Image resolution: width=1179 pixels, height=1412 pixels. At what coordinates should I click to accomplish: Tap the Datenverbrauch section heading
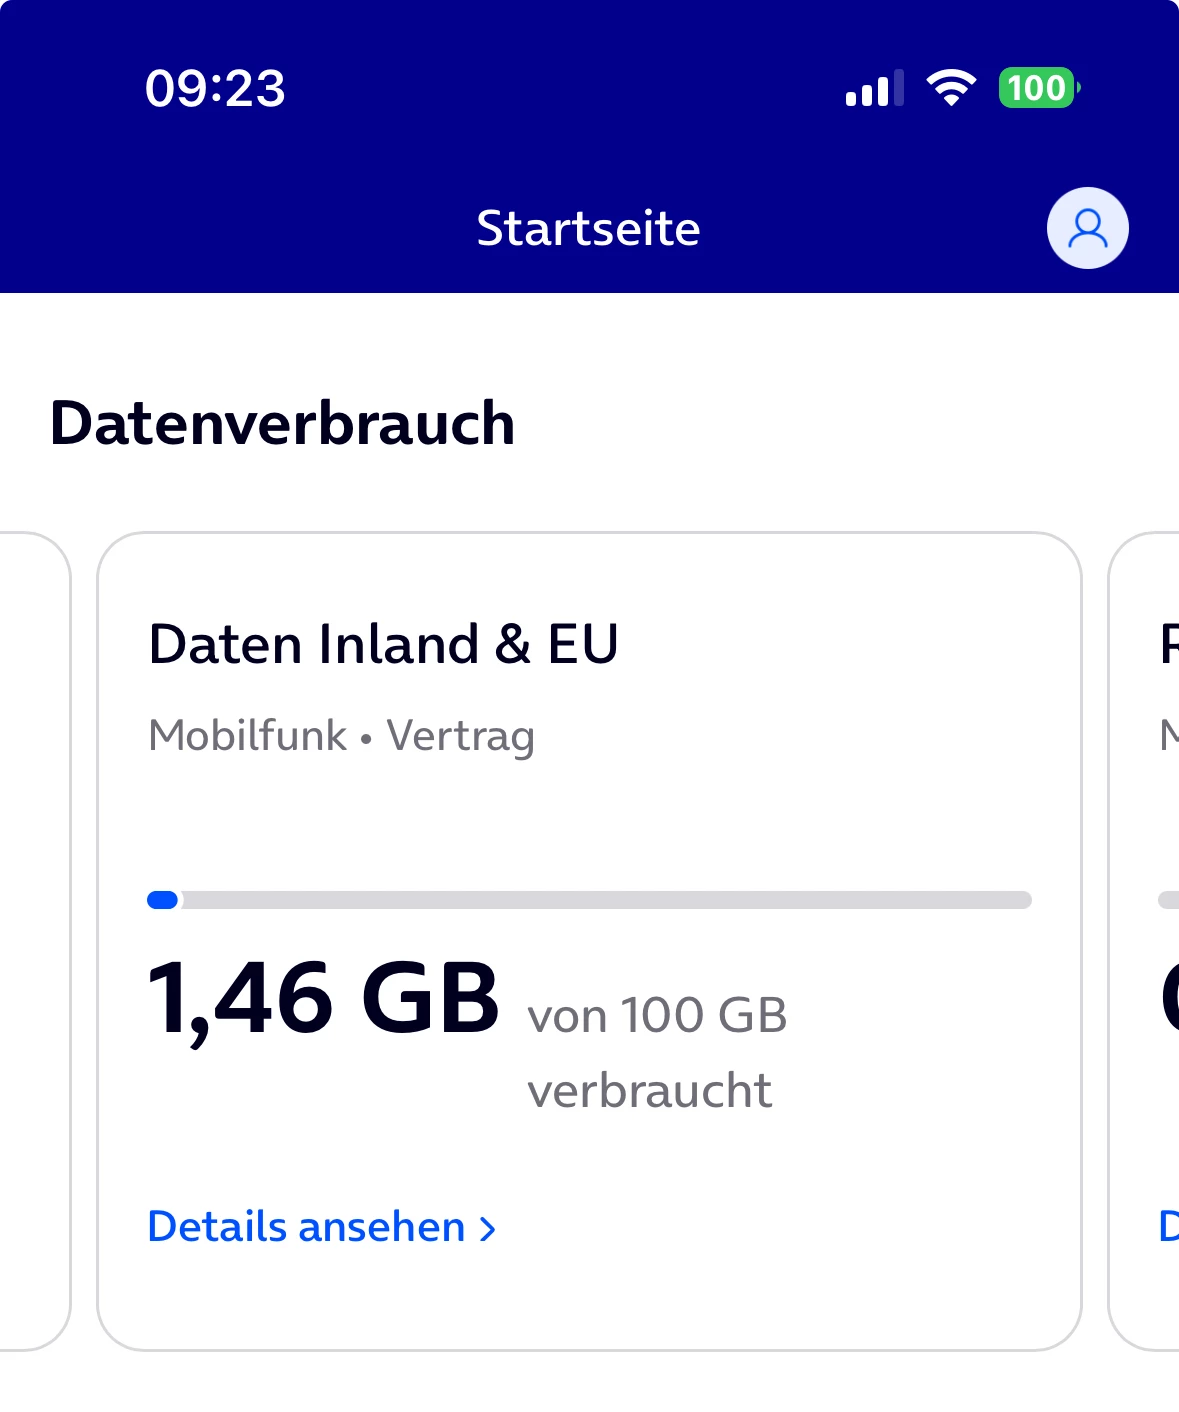tap(282, 423)
